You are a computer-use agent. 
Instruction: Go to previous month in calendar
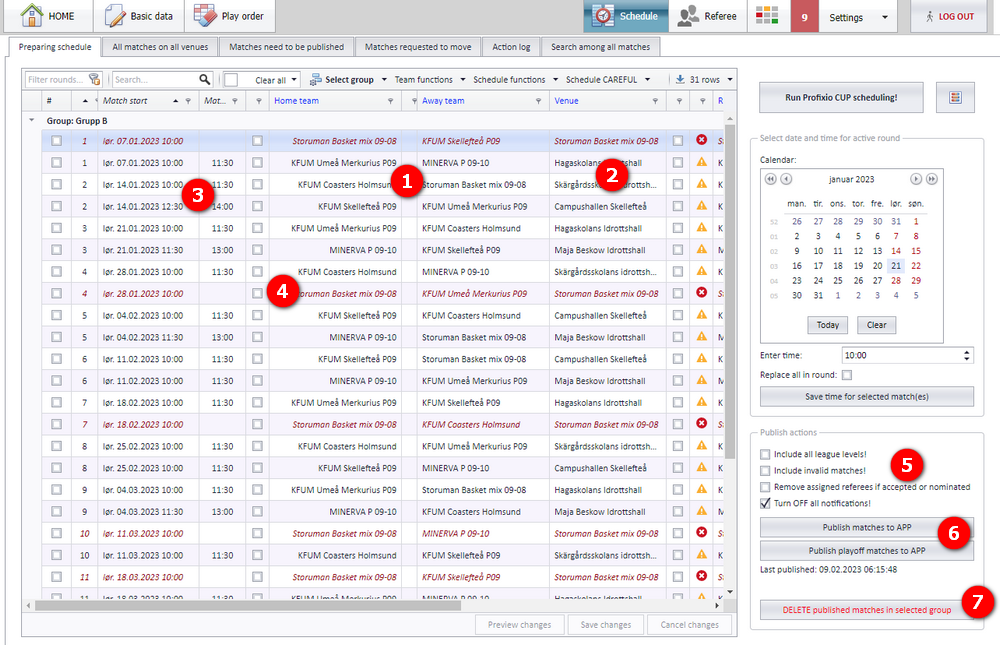pyautogui.click(x=786, y=179)
